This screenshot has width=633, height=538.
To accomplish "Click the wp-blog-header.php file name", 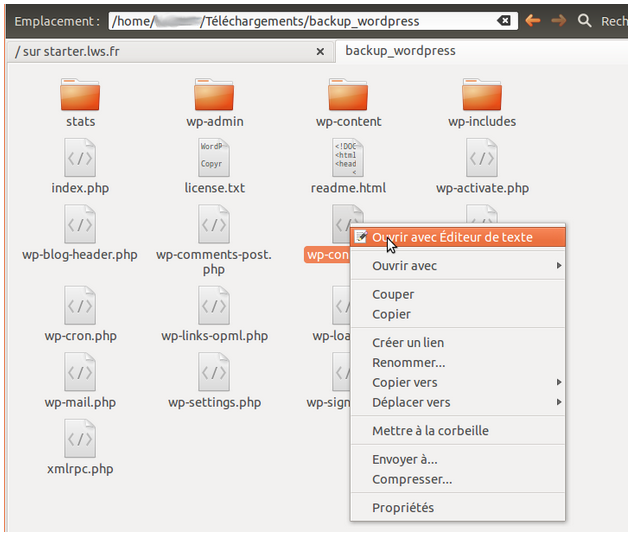I will pos(80,255).
